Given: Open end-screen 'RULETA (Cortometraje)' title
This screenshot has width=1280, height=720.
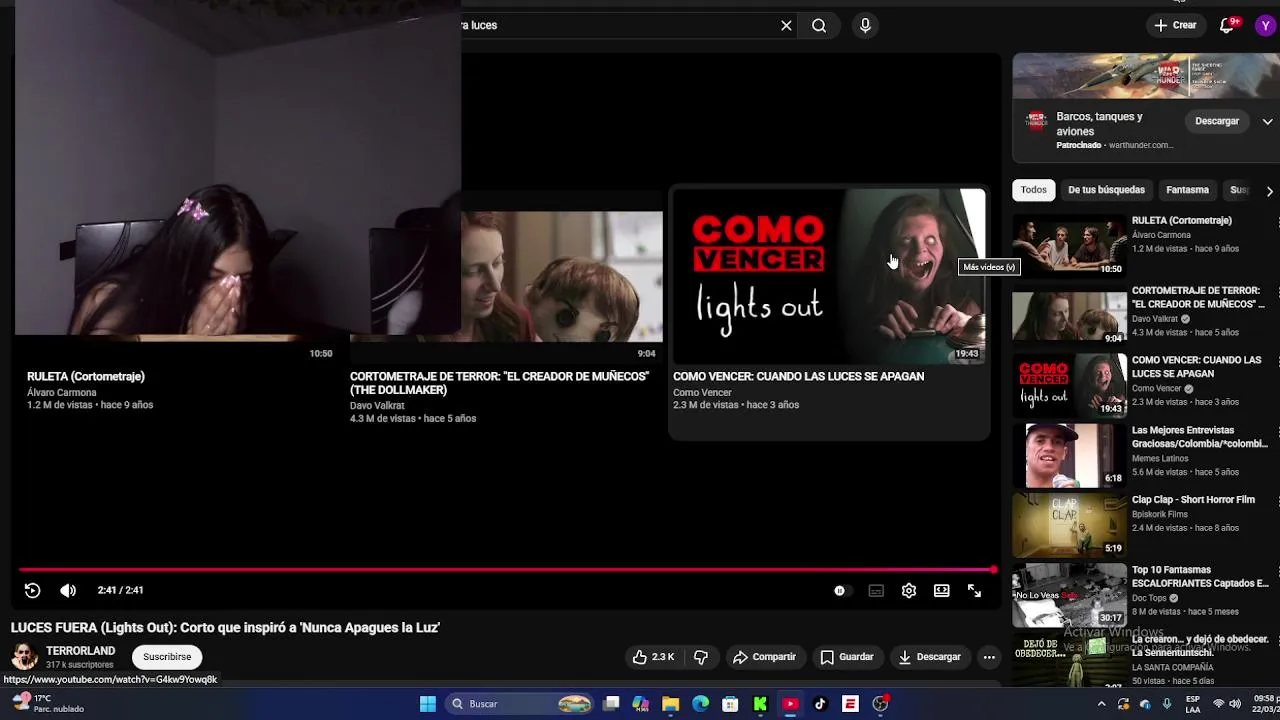Looking at the screenshot, I should (86, 377).
